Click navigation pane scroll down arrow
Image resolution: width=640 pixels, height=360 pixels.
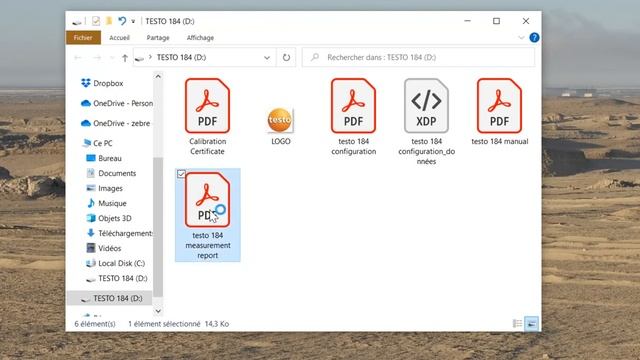click(x=158, y=311)
